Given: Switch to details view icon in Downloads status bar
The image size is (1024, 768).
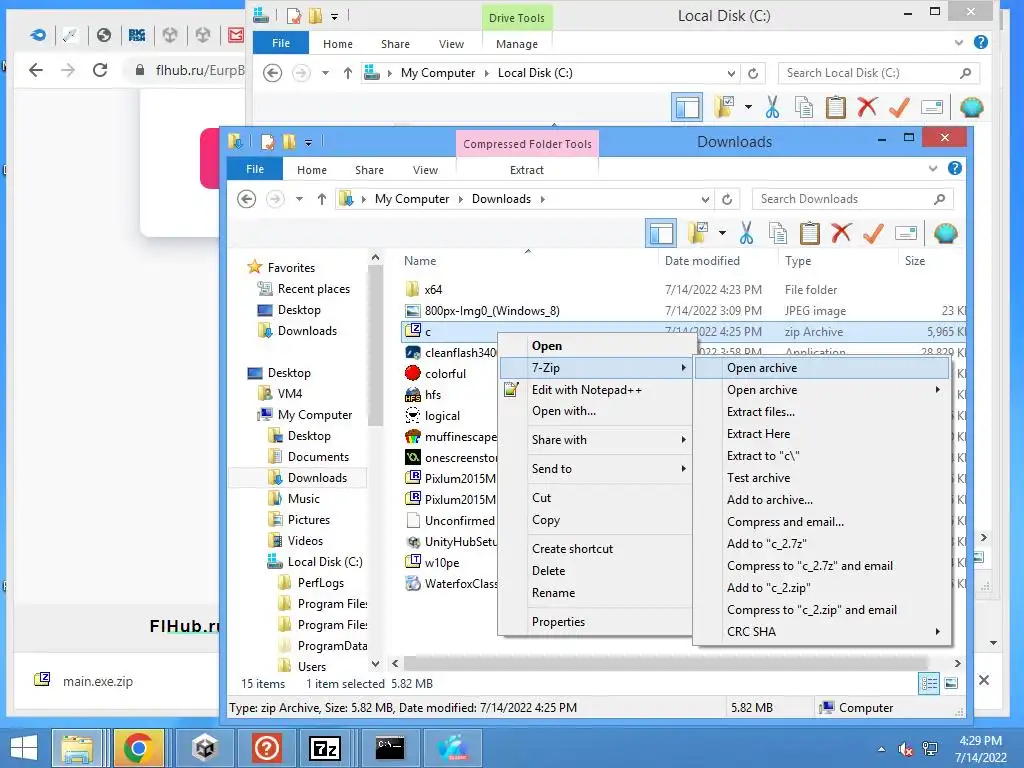Looking at the screenshot, I should pyautogui.click(x=929, y=684).
